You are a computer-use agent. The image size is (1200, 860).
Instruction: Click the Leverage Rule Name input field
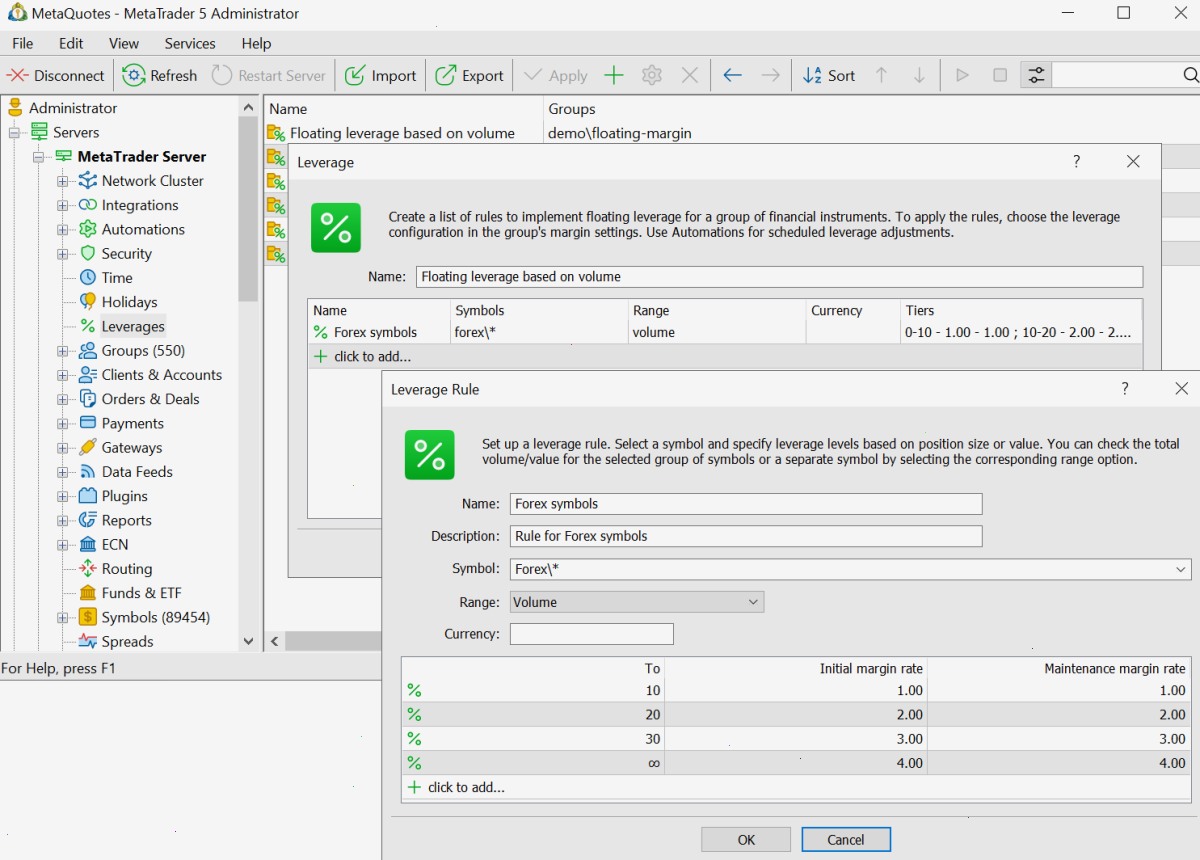click(746, 504)
